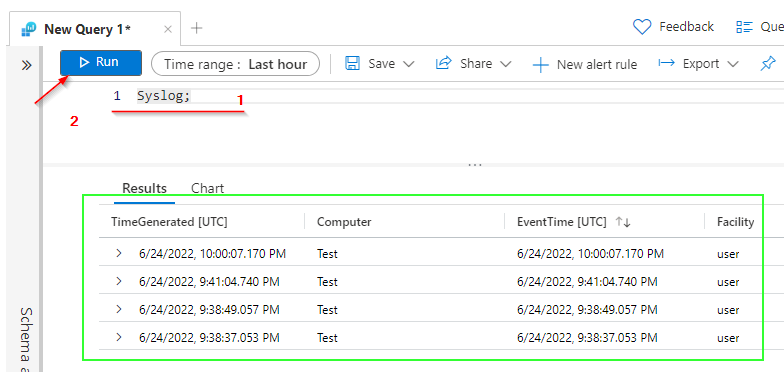Open the Feedback heart link
Screen dimensions: 784x372
(673, 26)
